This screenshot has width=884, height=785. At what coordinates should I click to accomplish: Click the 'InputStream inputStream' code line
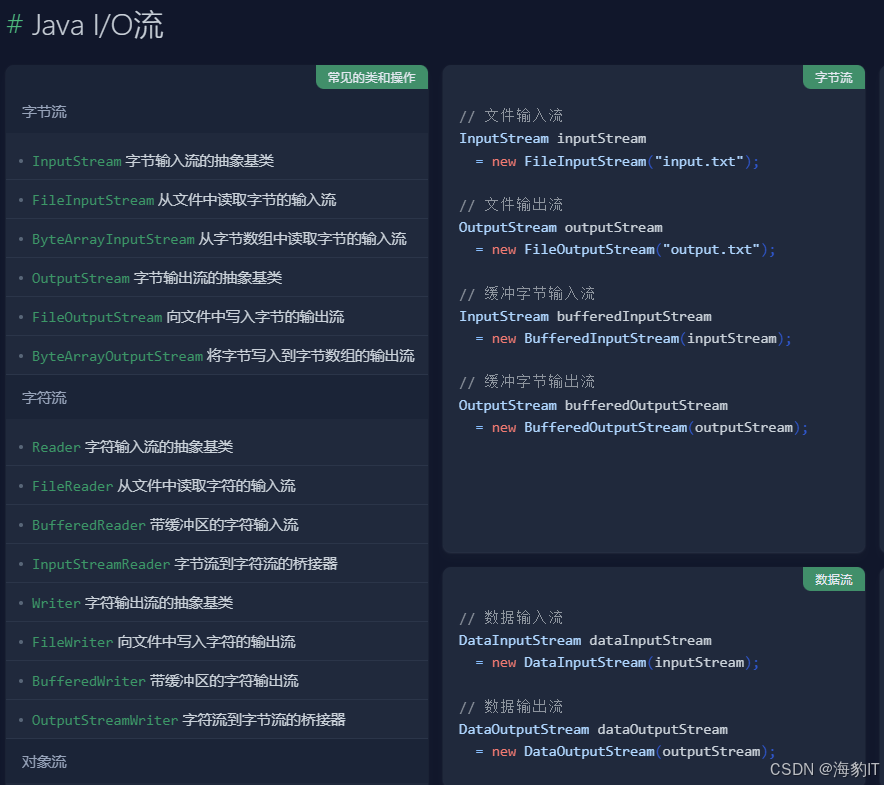pos(552,138)
